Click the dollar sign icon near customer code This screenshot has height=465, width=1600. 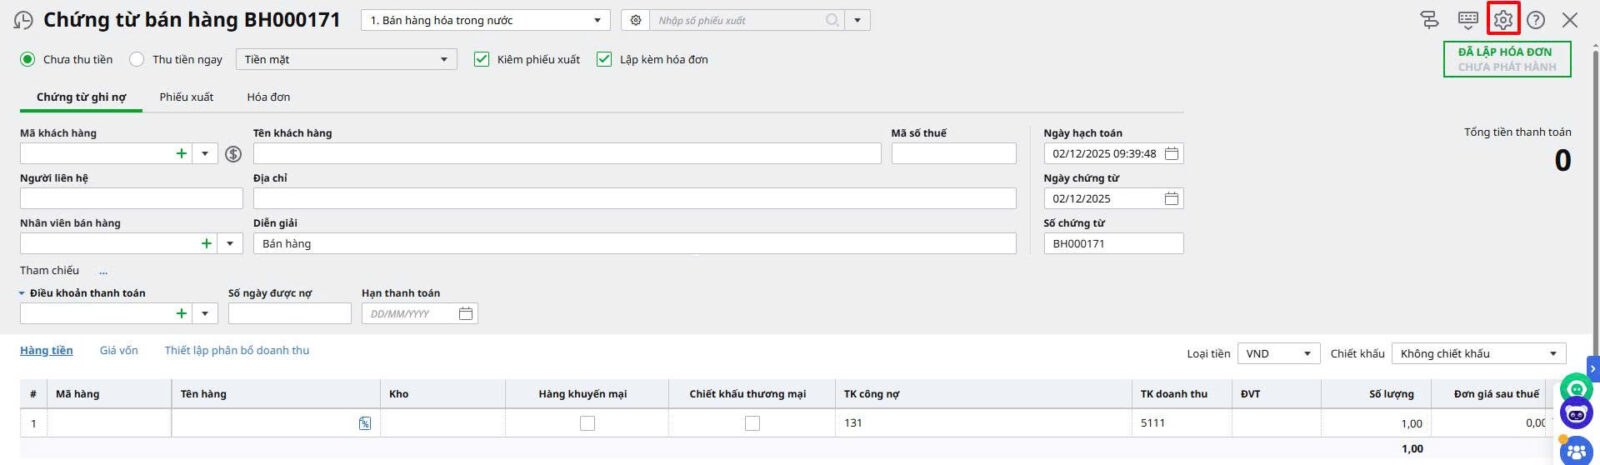233,154
